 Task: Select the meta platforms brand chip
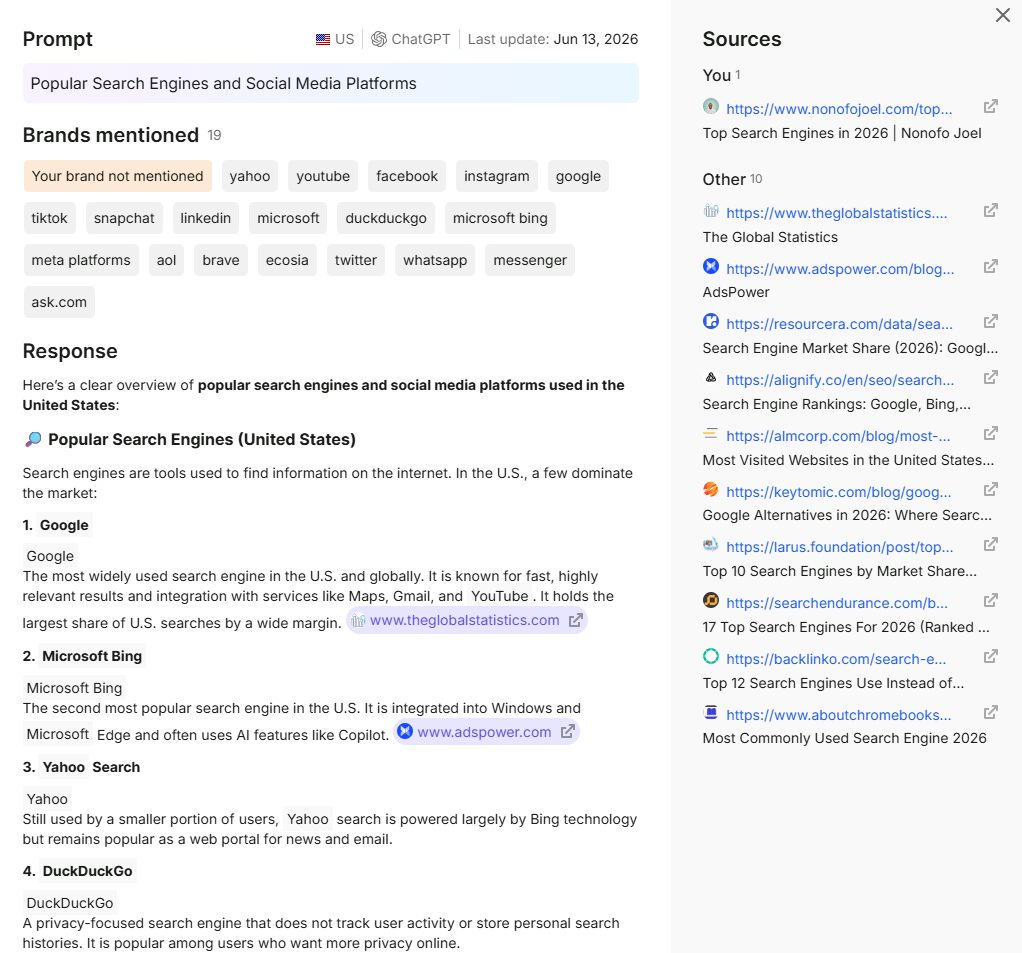[81, 260]
